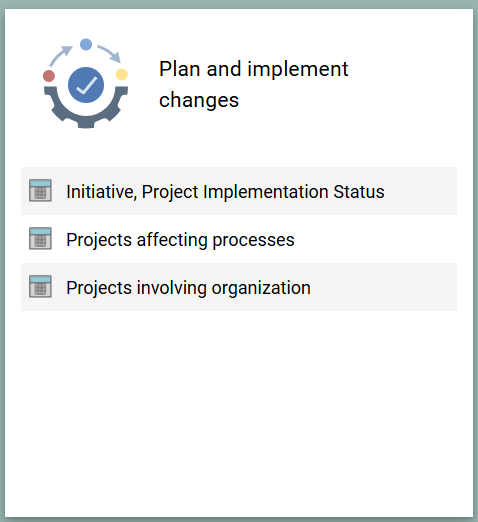Click the empty white area below the report list
478x522 pixels.
(x=239, y=413)
